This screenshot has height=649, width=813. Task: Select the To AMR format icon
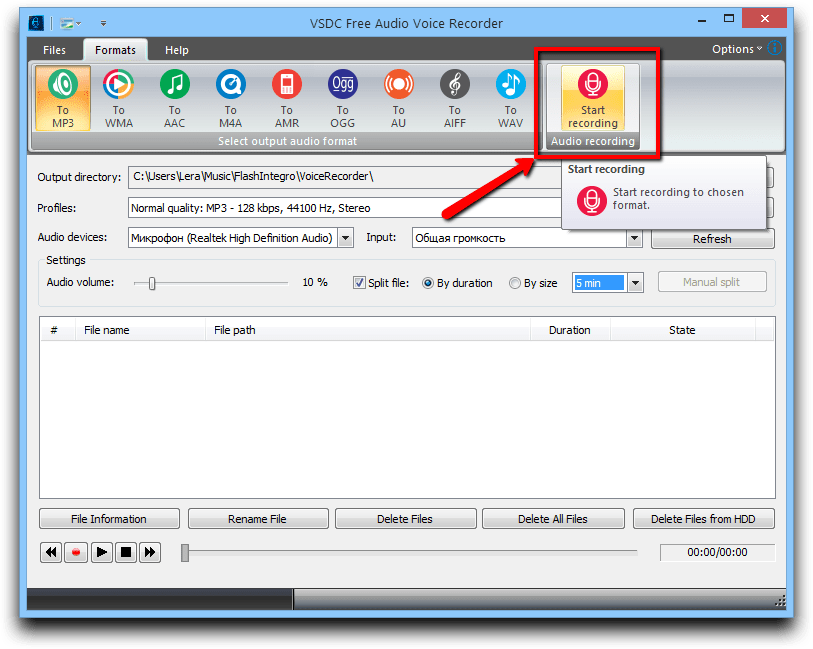tap(286, 97)
